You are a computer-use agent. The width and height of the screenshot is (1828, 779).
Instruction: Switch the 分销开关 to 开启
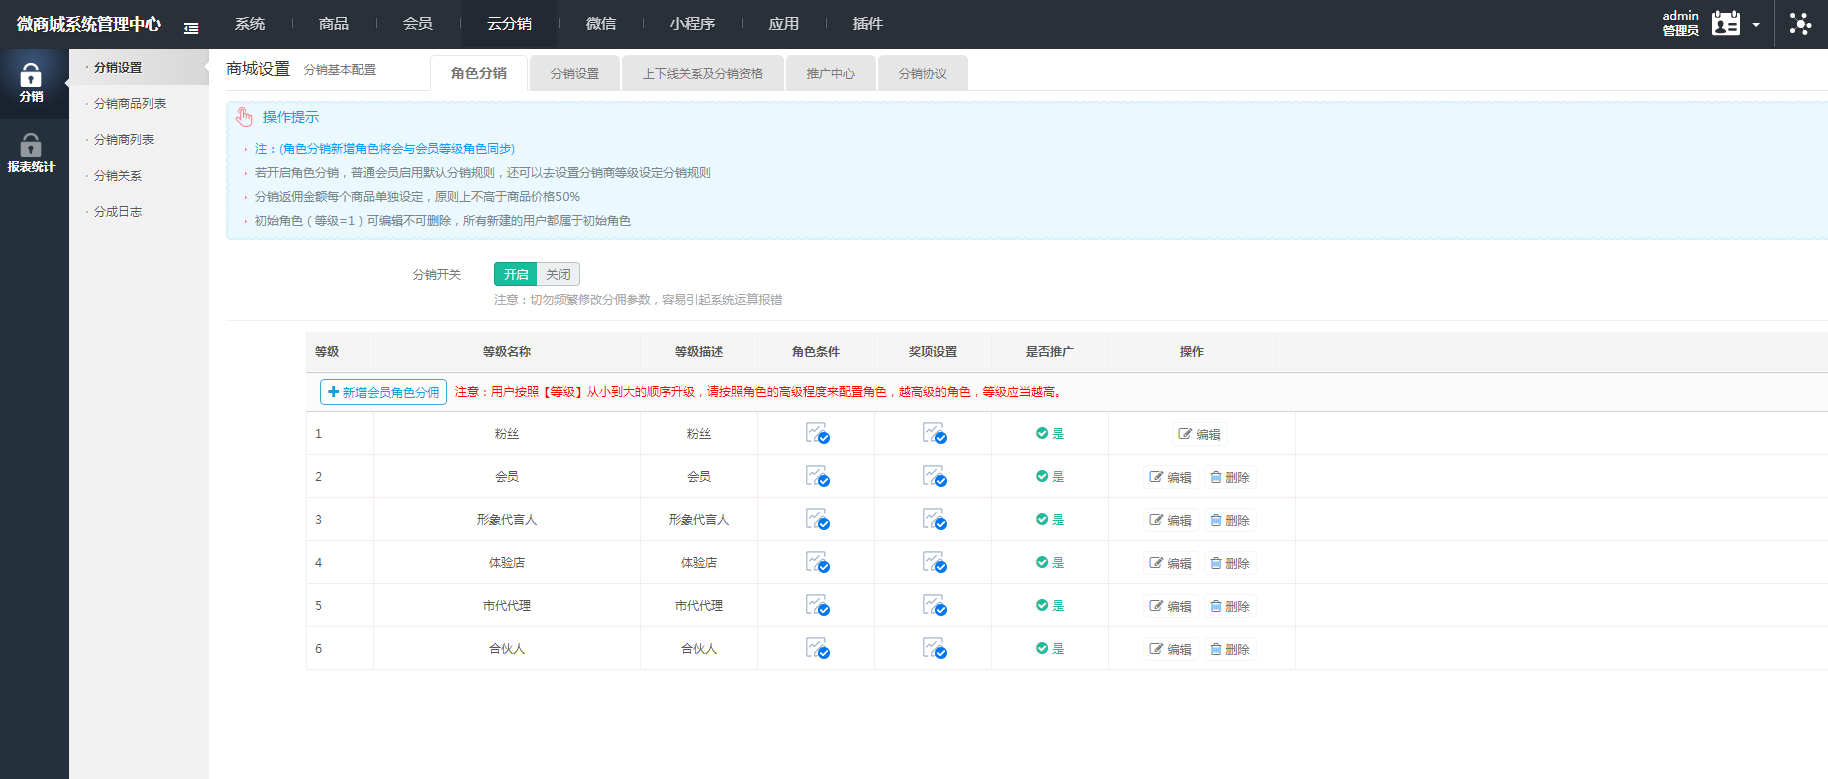(516, 274)
